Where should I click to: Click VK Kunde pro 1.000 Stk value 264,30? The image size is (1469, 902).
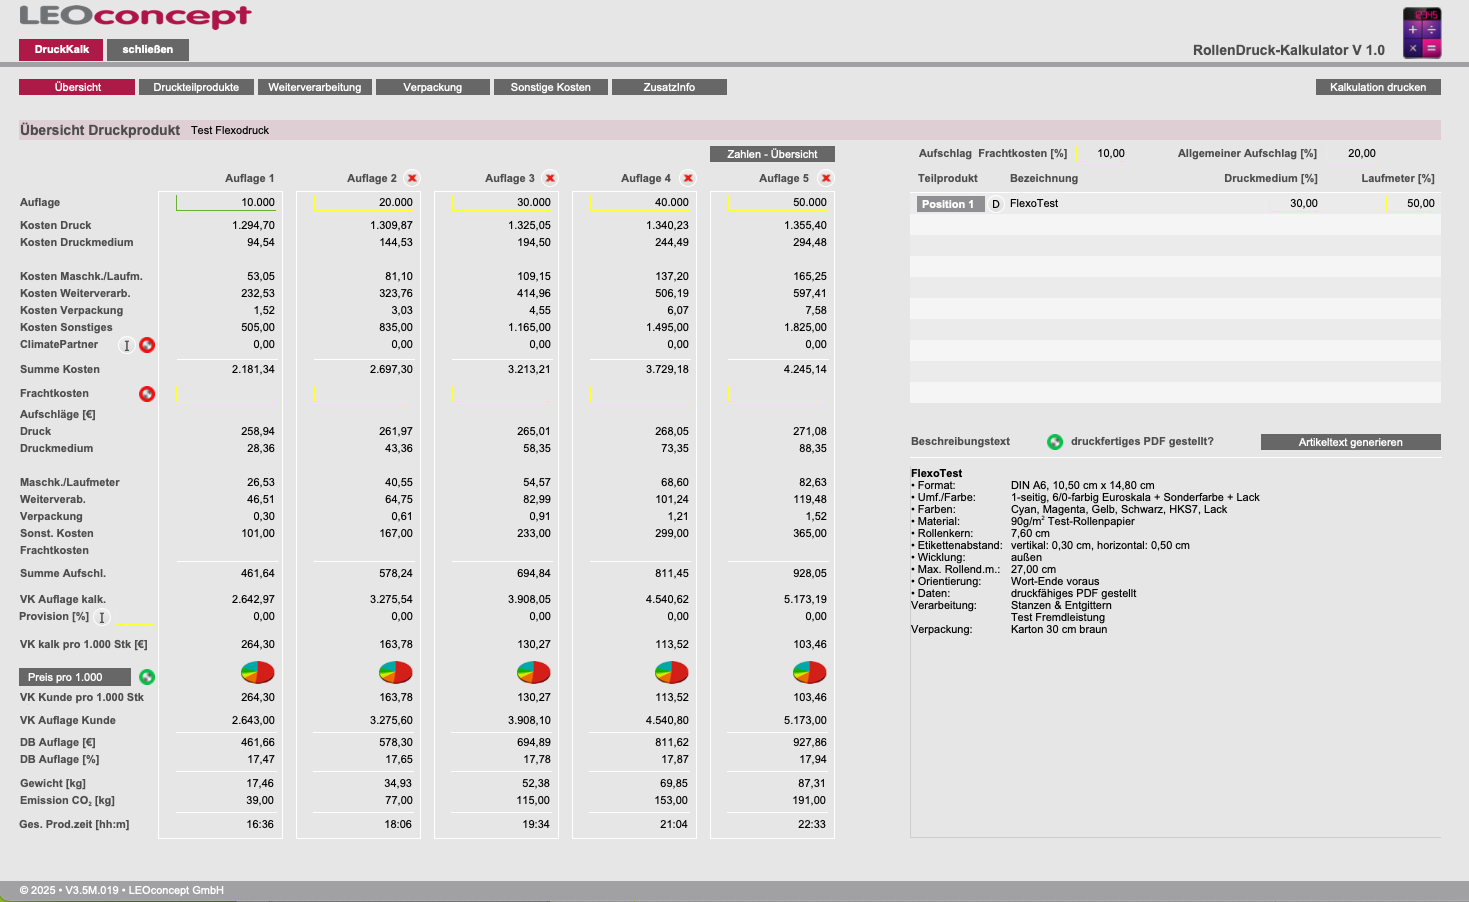(257, 697)
